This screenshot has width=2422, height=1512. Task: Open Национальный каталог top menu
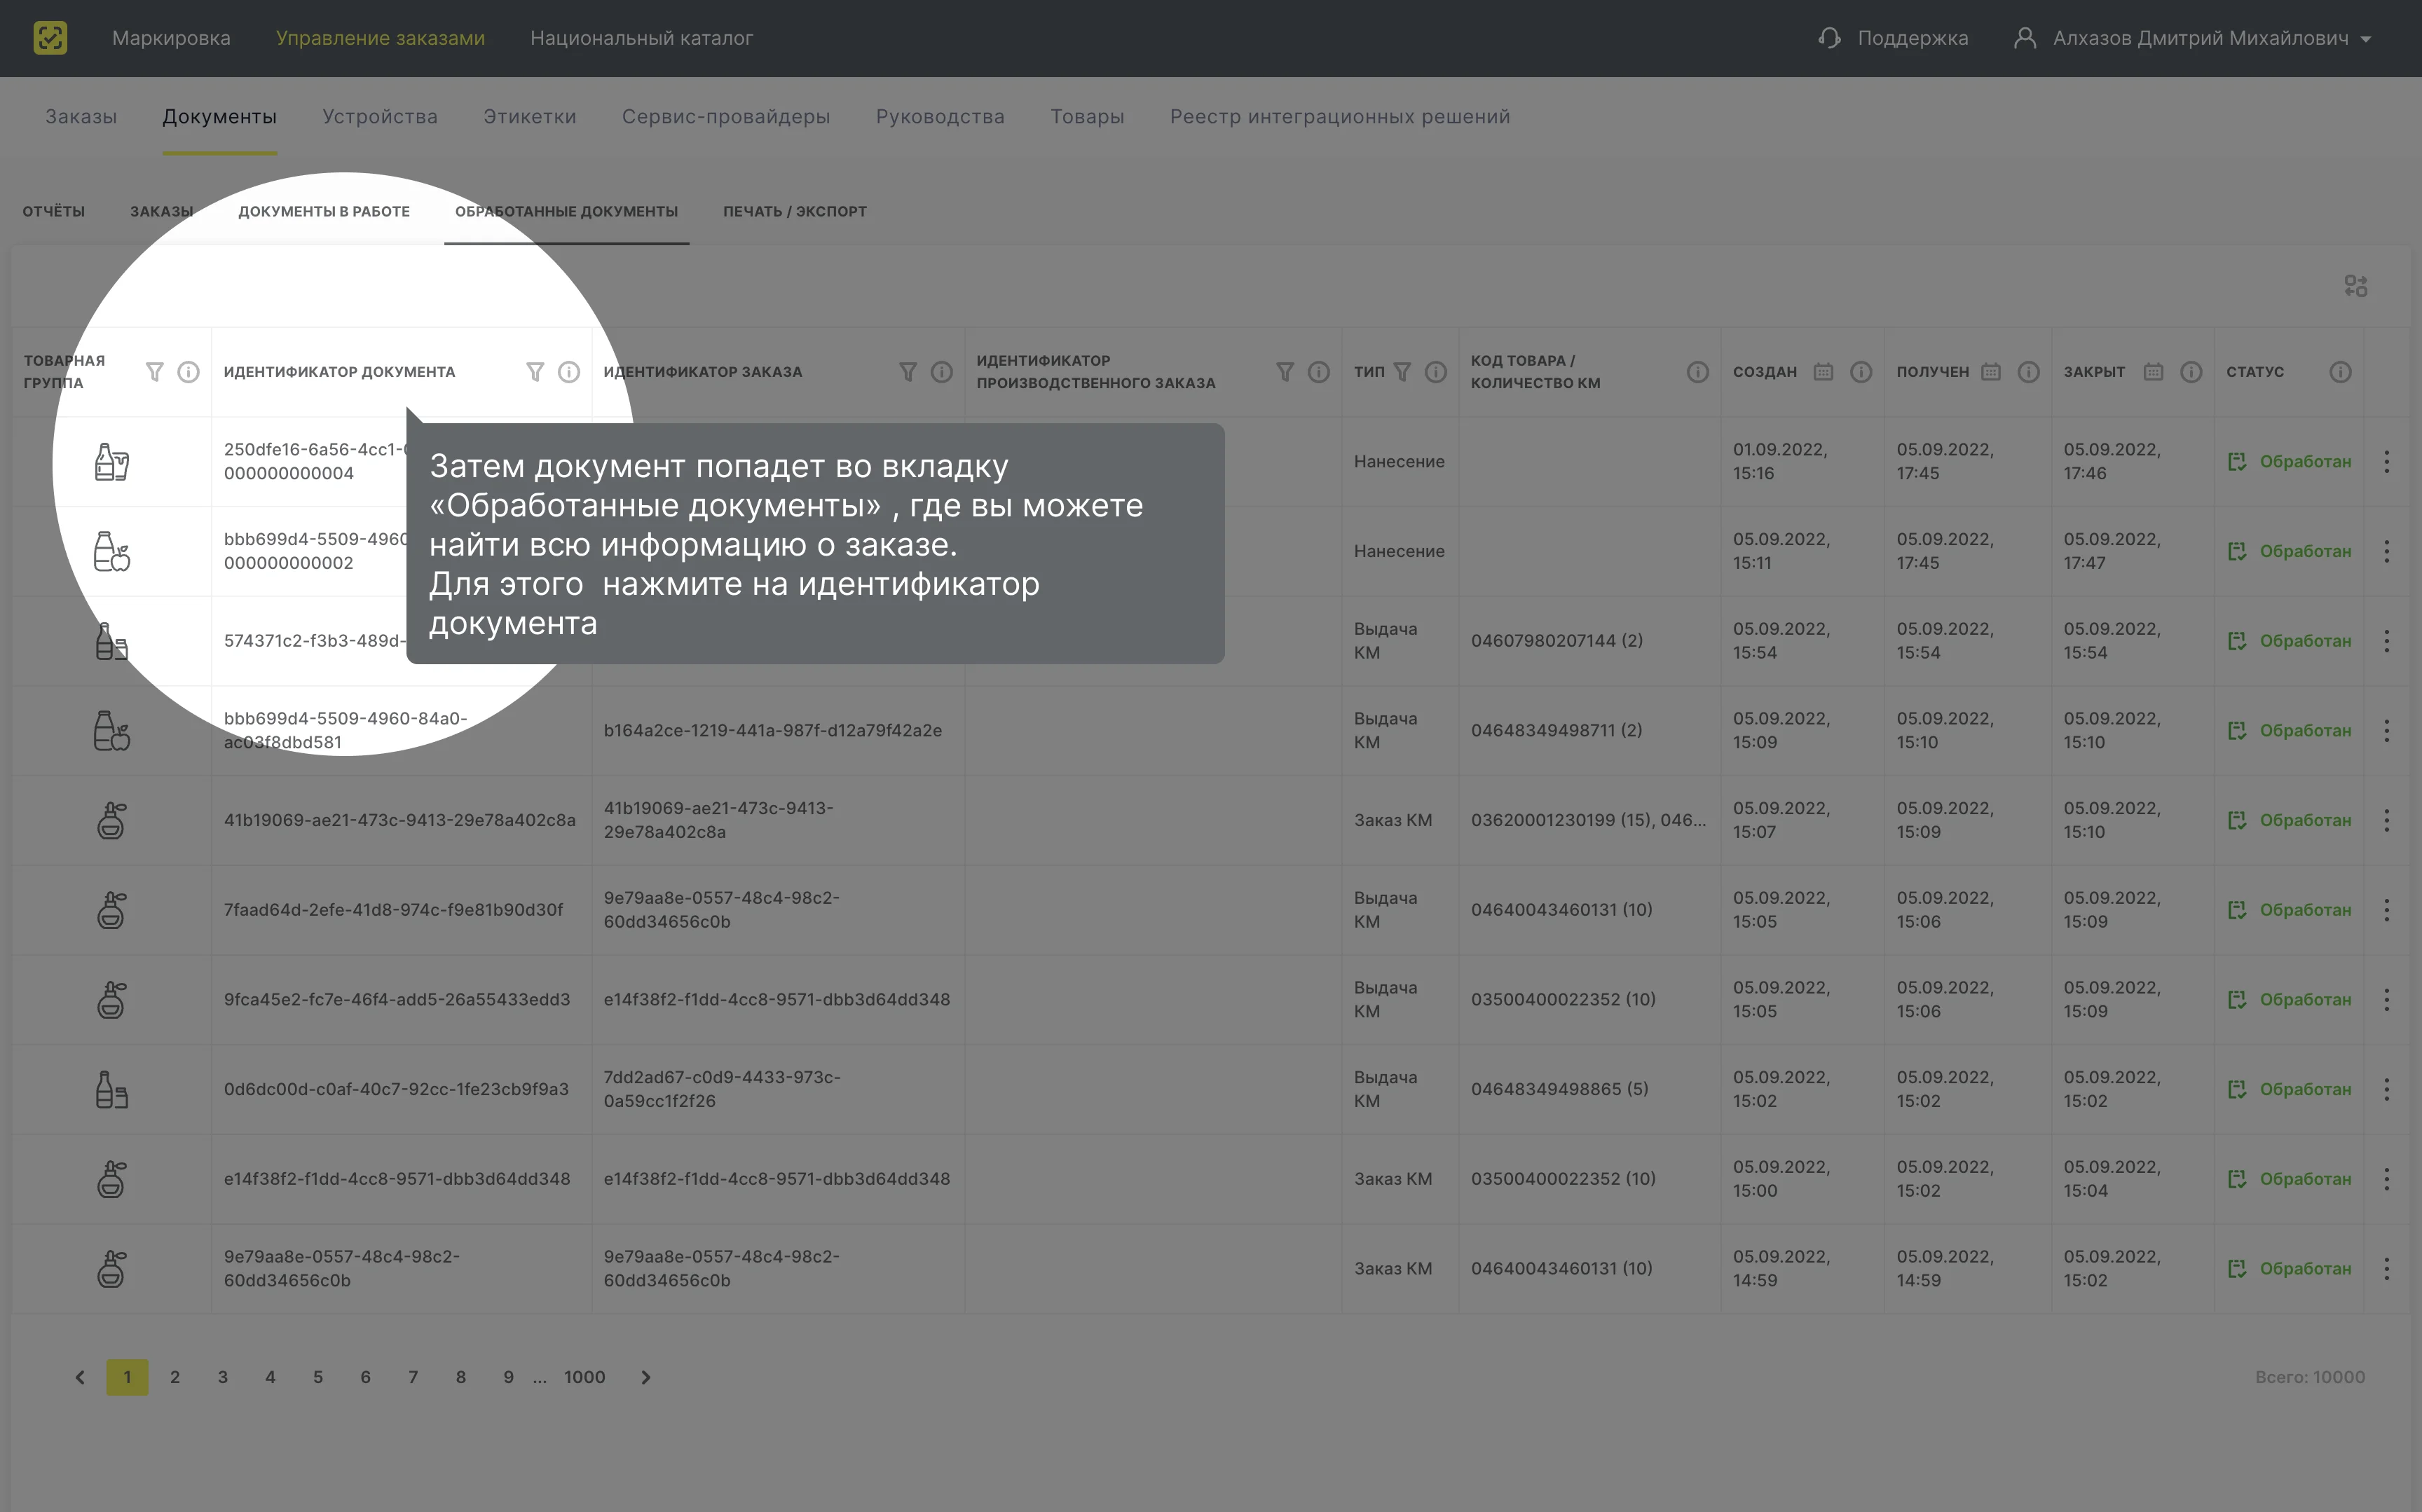[642, 38]
